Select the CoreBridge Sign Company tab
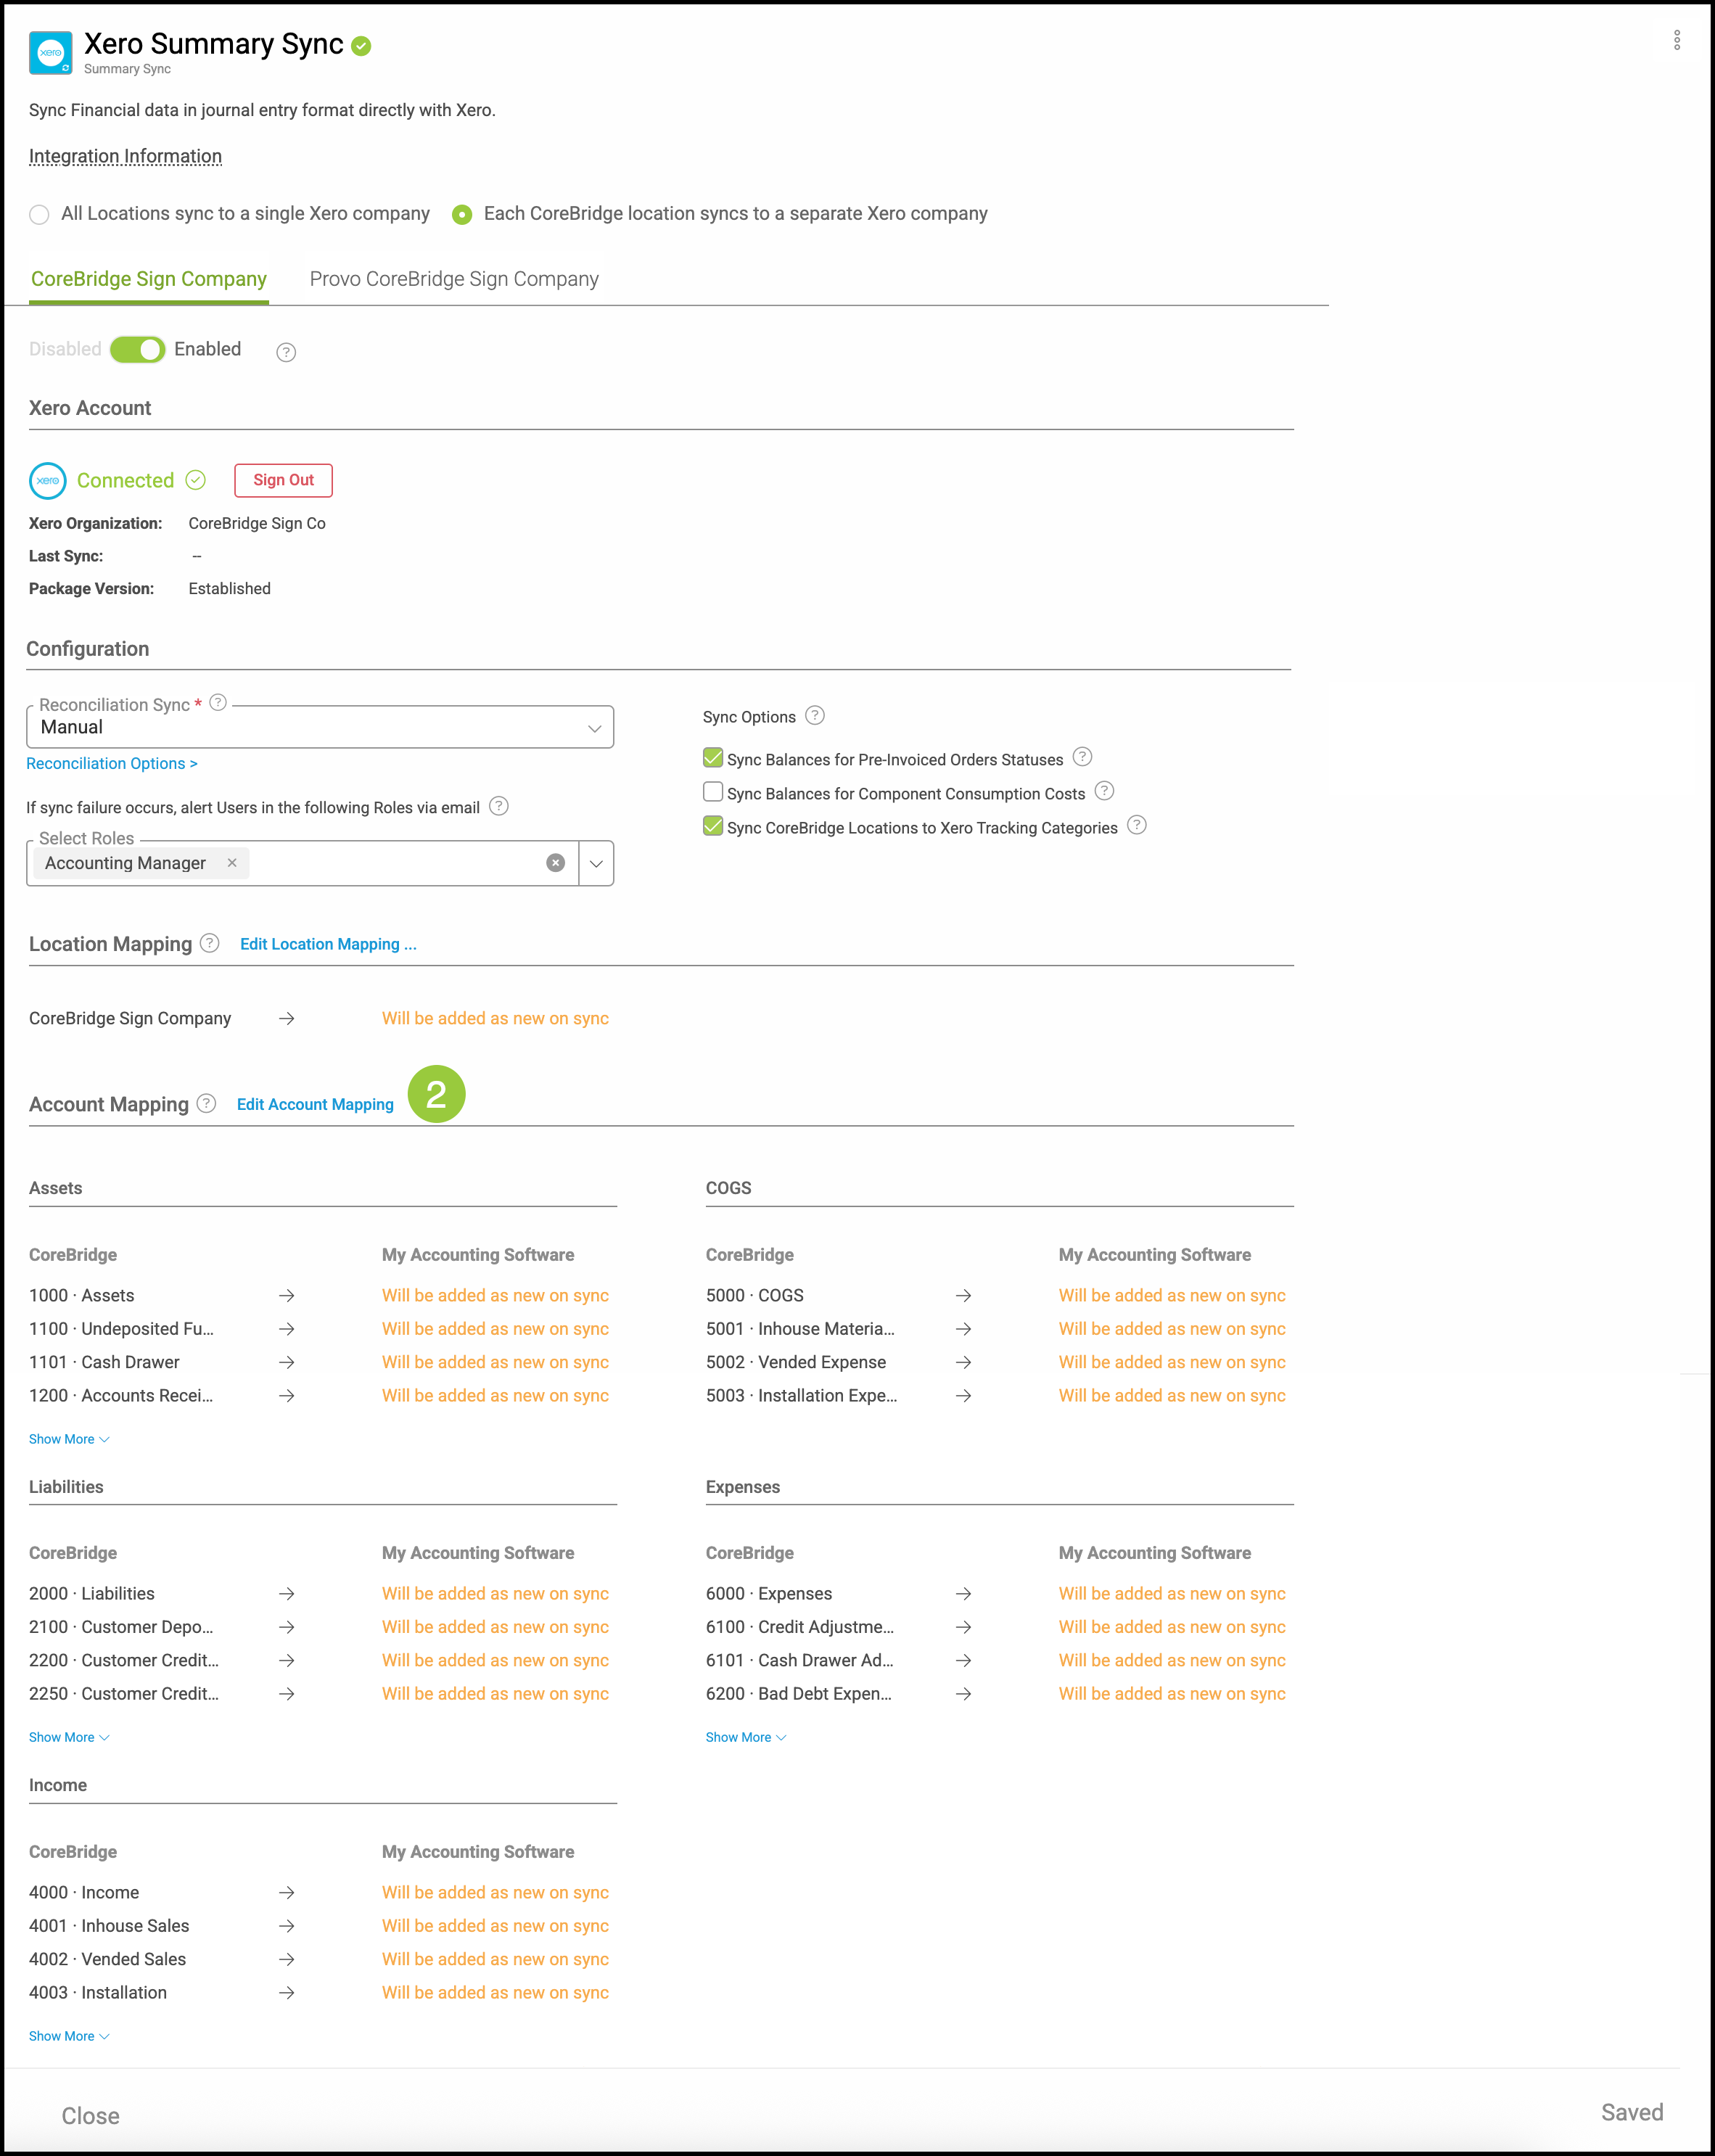This screenshot has height=2156, width=1715. 149,279
